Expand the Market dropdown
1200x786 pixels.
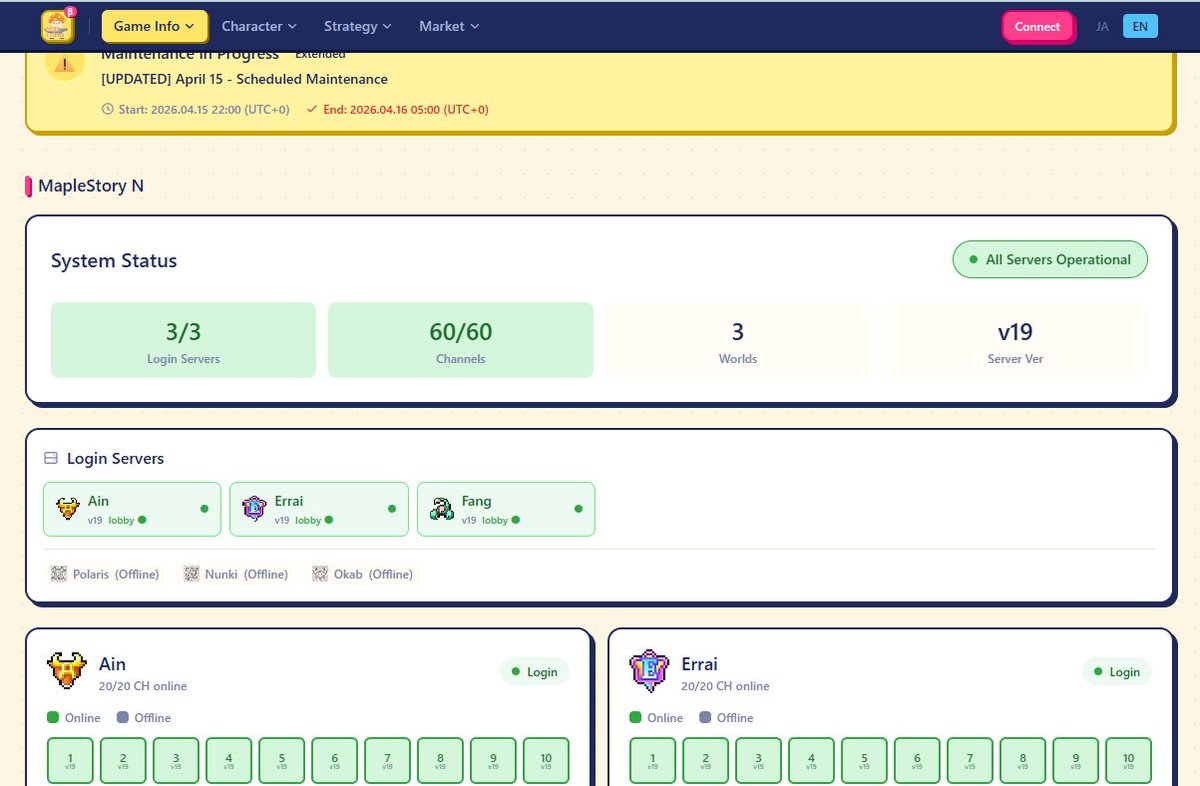pos(449,26)
